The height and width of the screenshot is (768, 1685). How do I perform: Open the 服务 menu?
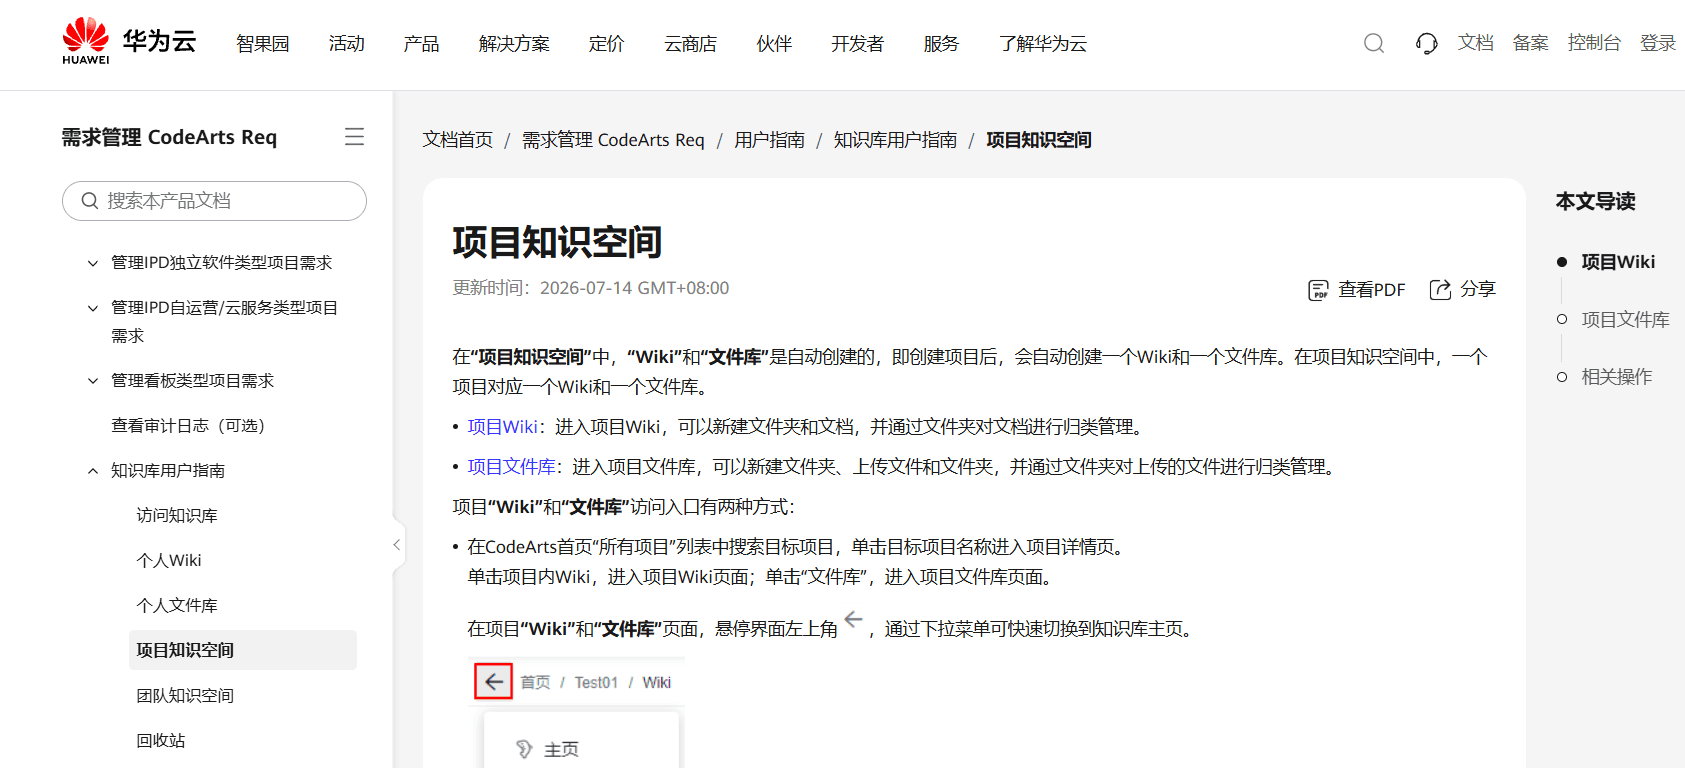tap(941, 44)
